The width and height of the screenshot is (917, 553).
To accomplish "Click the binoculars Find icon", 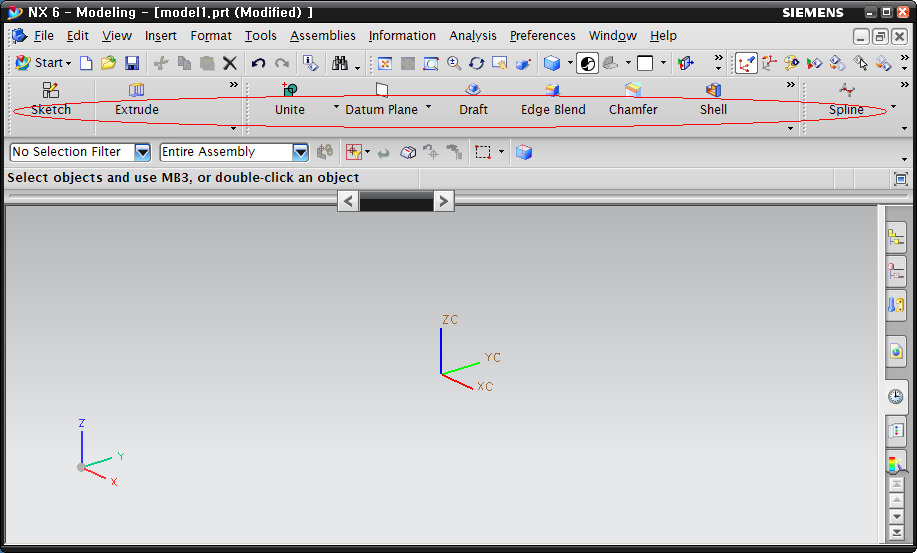I will pyautogui.click(x=340, y=63).
